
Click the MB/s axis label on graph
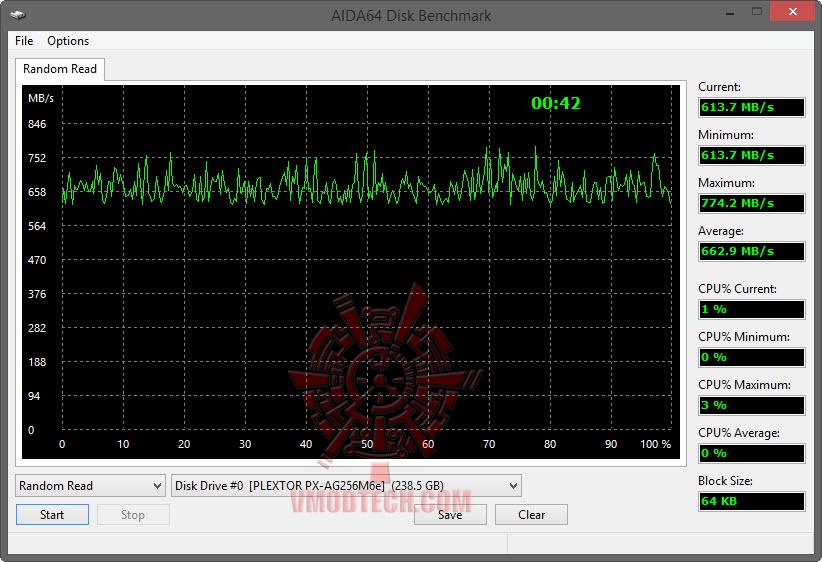pyautogui.click(x=41, y=98)
